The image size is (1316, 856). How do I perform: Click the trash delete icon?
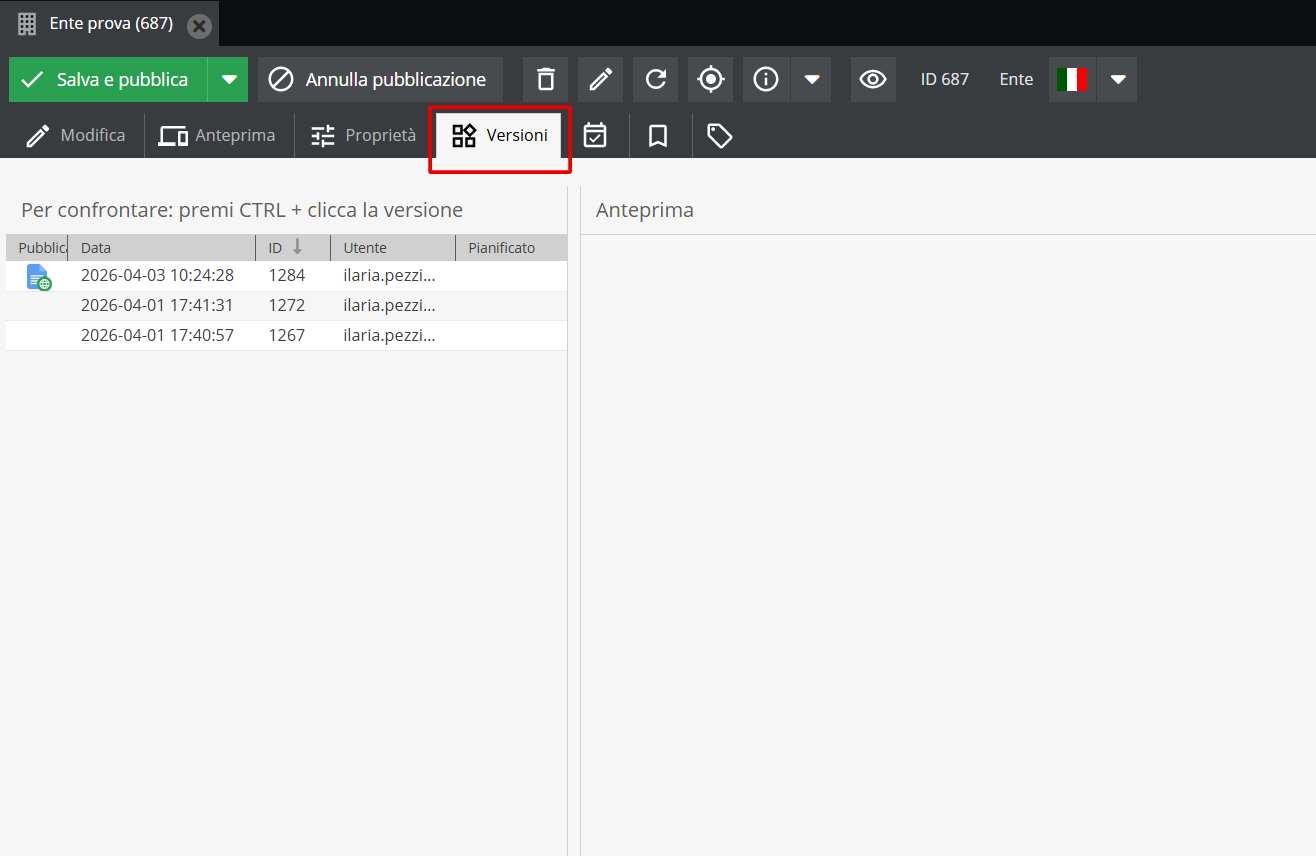545,80
